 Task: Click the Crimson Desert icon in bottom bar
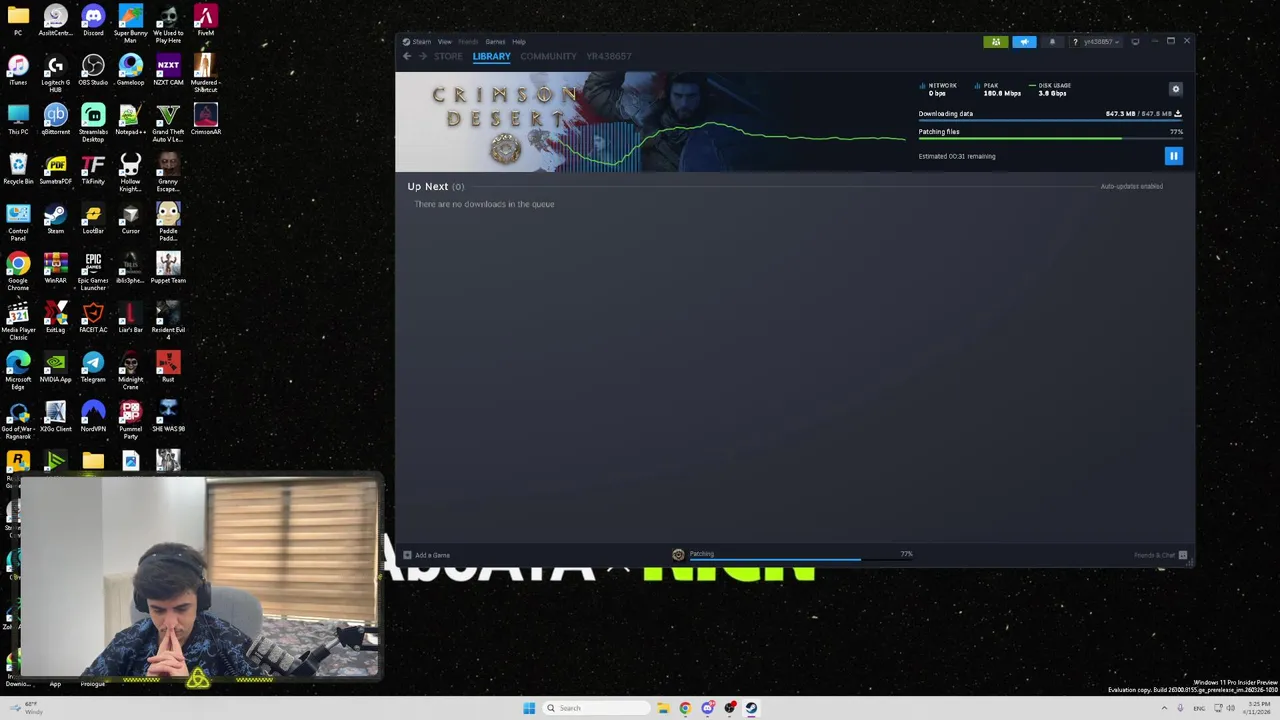tap(678, 555)
